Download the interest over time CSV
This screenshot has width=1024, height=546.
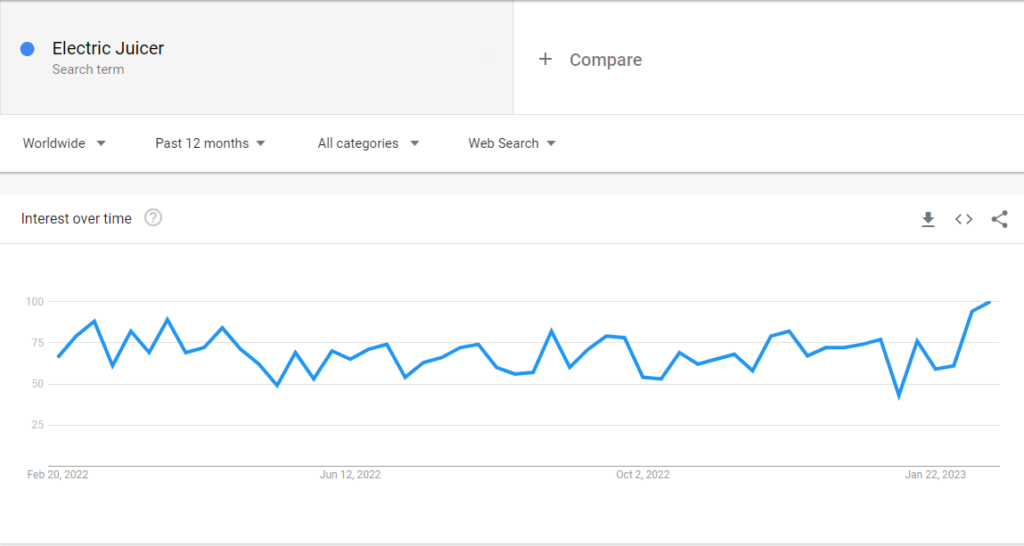point(928,219)
